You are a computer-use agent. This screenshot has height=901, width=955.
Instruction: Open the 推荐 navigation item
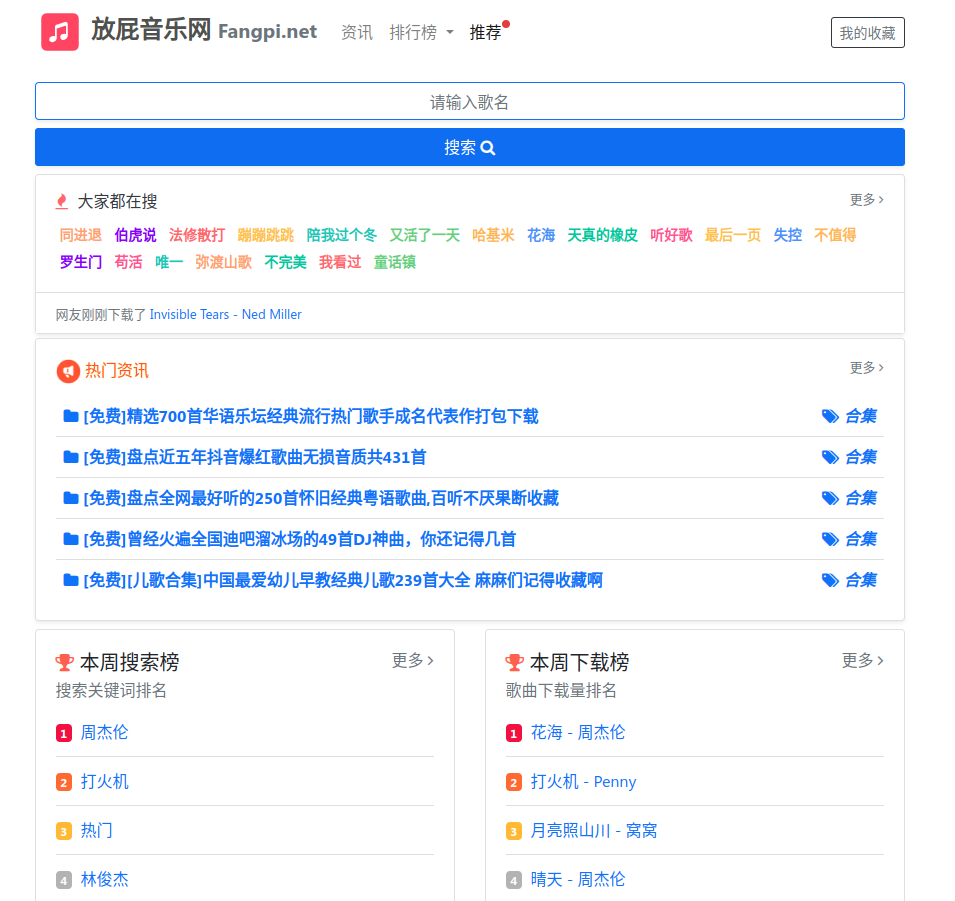[486, 32]
